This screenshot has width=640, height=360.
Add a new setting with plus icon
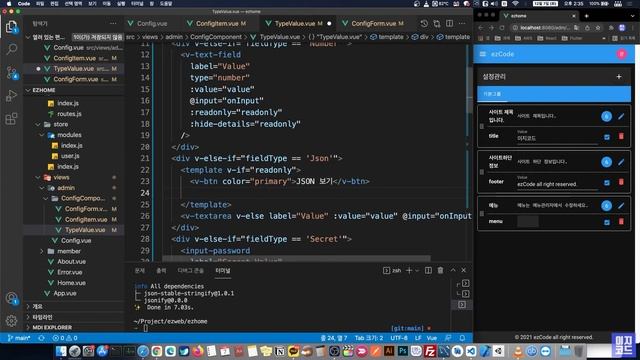(x=619, y=76)
